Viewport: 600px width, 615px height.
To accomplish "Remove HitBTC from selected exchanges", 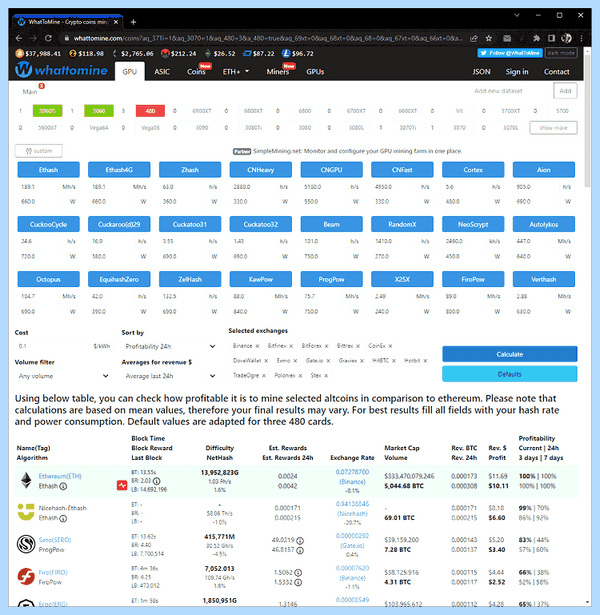I will click(394, 361).
